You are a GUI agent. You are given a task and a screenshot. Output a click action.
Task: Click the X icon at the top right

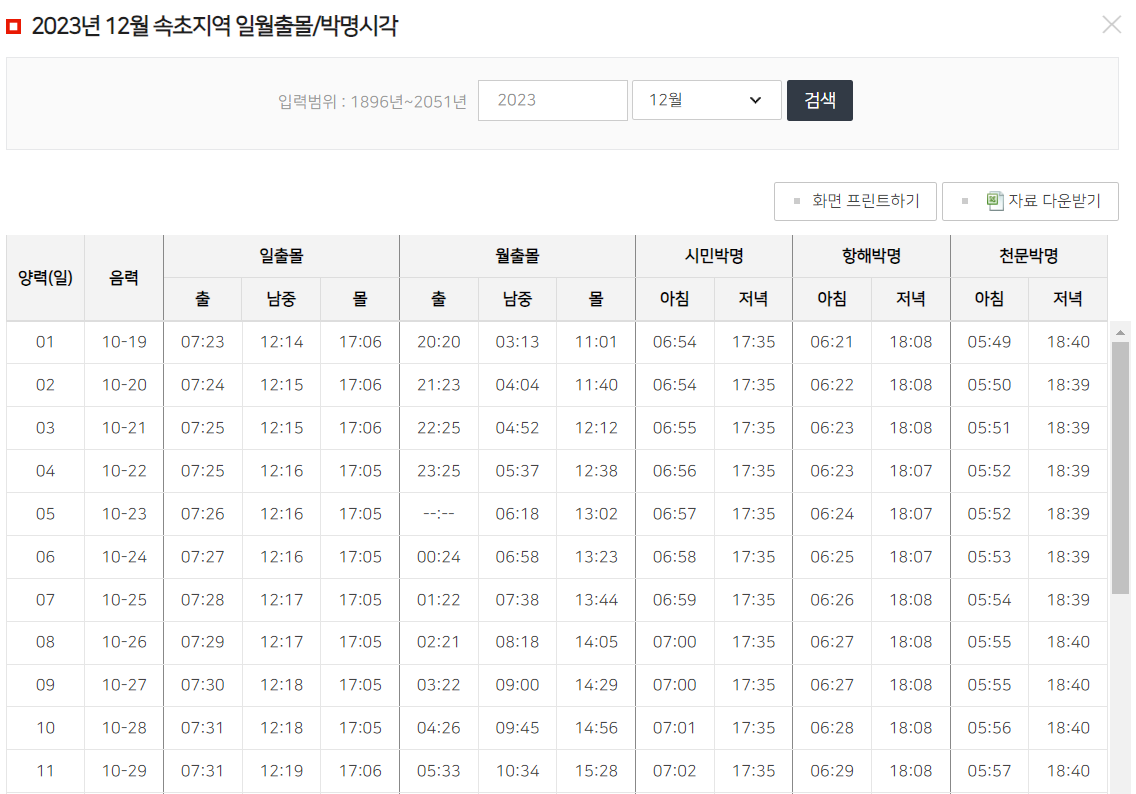coord(1111,25)
